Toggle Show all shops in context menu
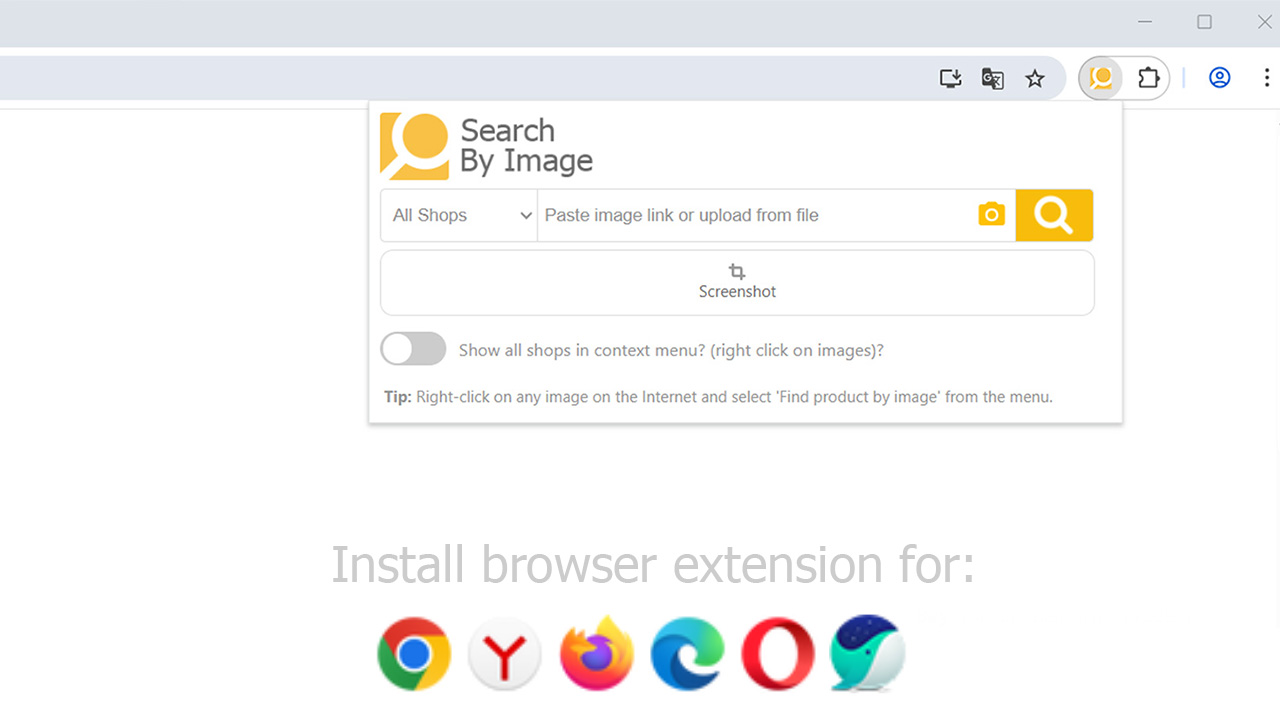This screenshot has width=1280, height=720. 413,349
